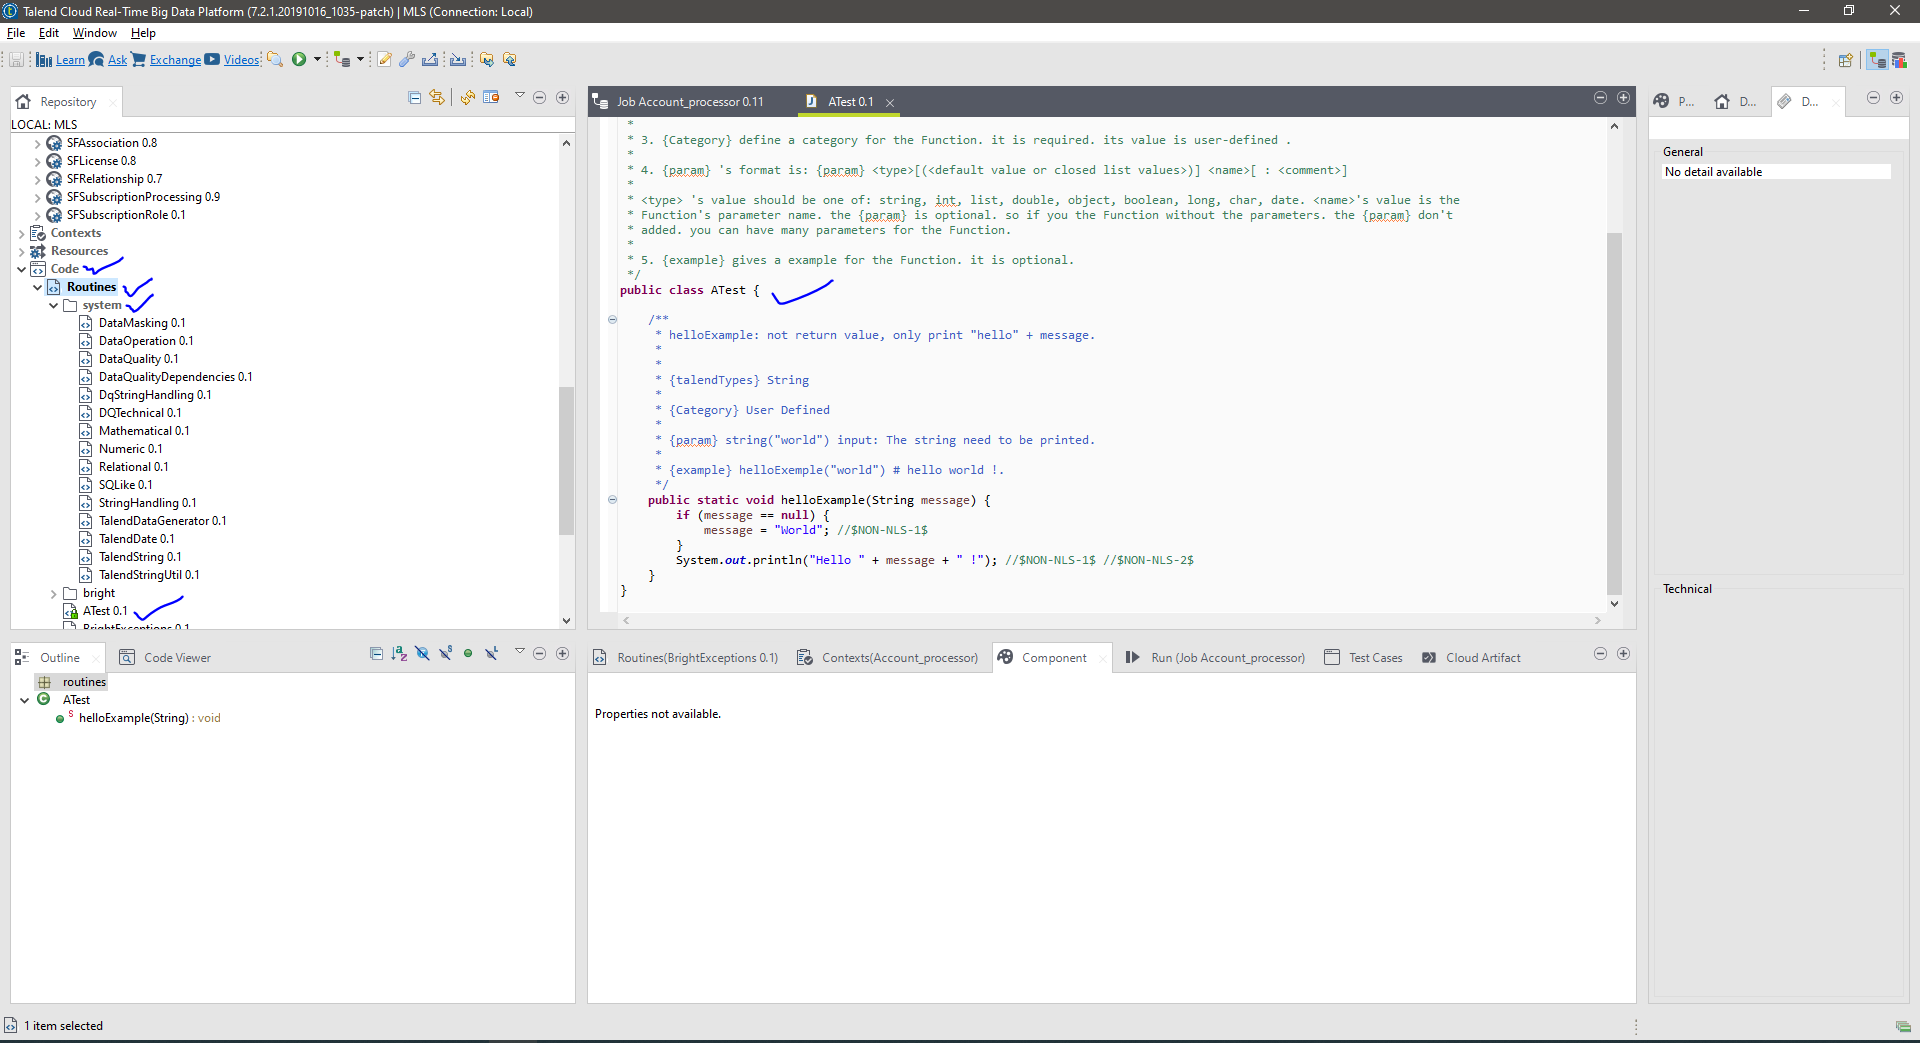This screenshot has height=1043, width=1920.
Task: Select TalendDate 0.1 routine in the tree
Action: tap(136, 539)
